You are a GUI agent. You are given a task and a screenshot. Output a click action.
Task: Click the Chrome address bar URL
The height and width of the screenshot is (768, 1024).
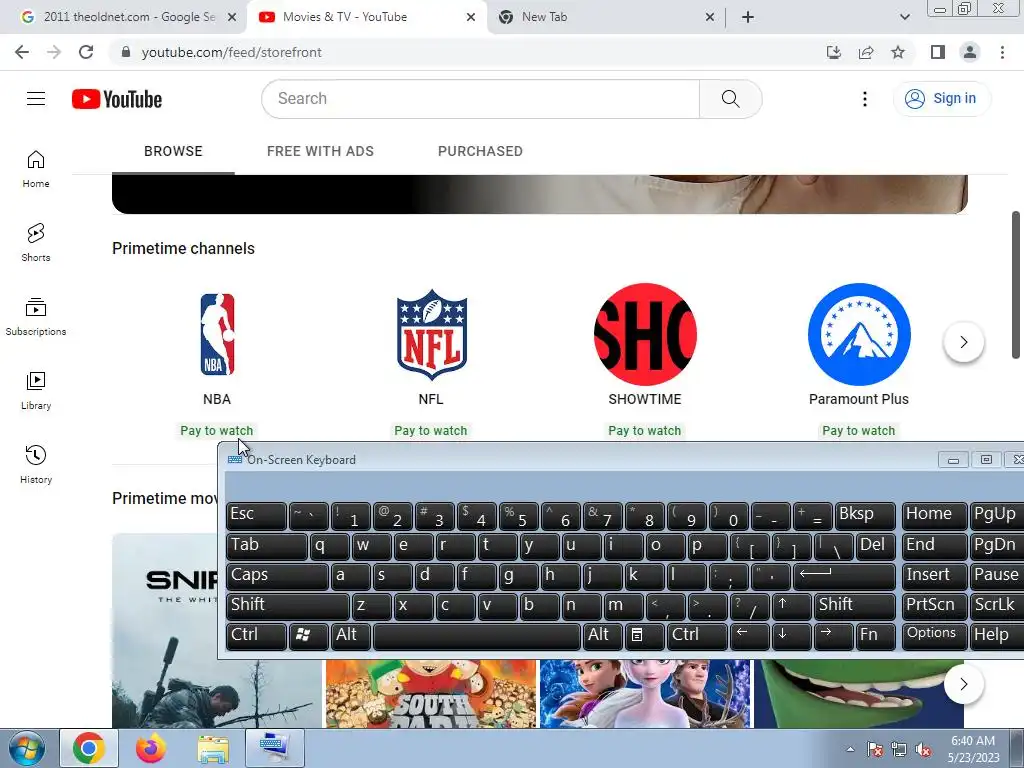[231, 52]
